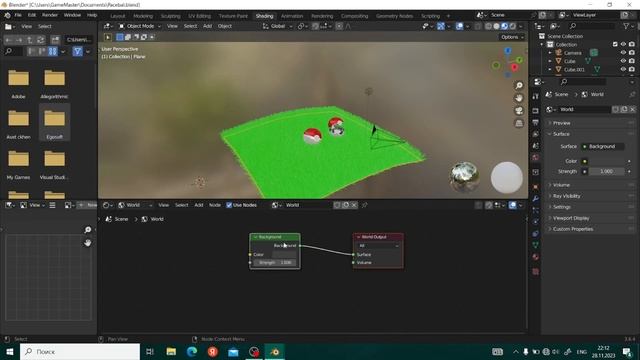Viewport: 640px width, 360px height.
Task: Open shader type World dropdown in node editor
Action: (135, 205)
